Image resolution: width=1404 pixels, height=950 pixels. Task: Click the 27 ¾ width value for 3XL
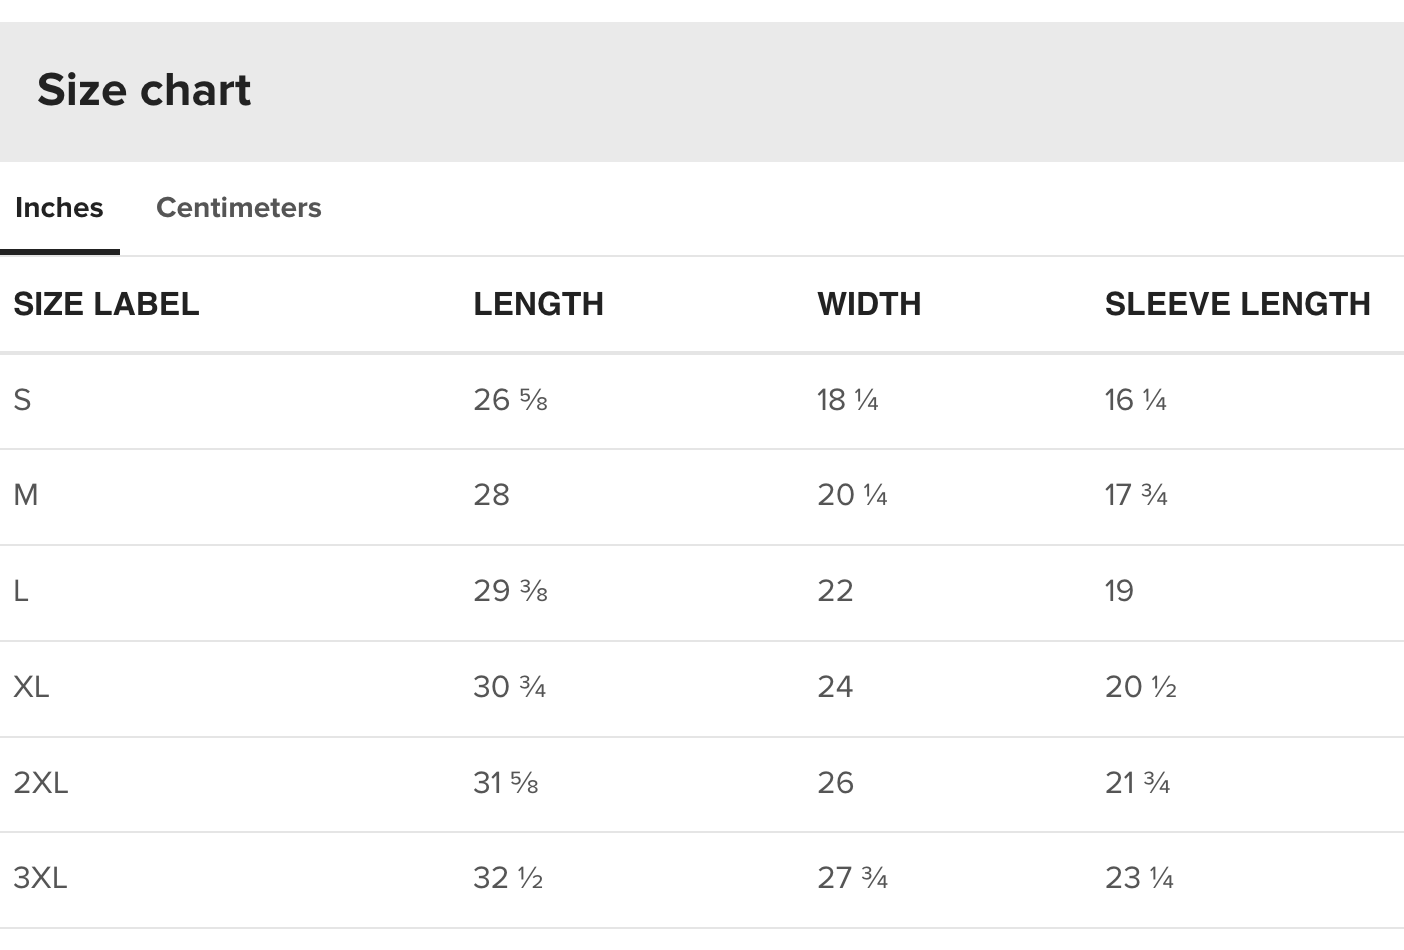coord(852,878)
